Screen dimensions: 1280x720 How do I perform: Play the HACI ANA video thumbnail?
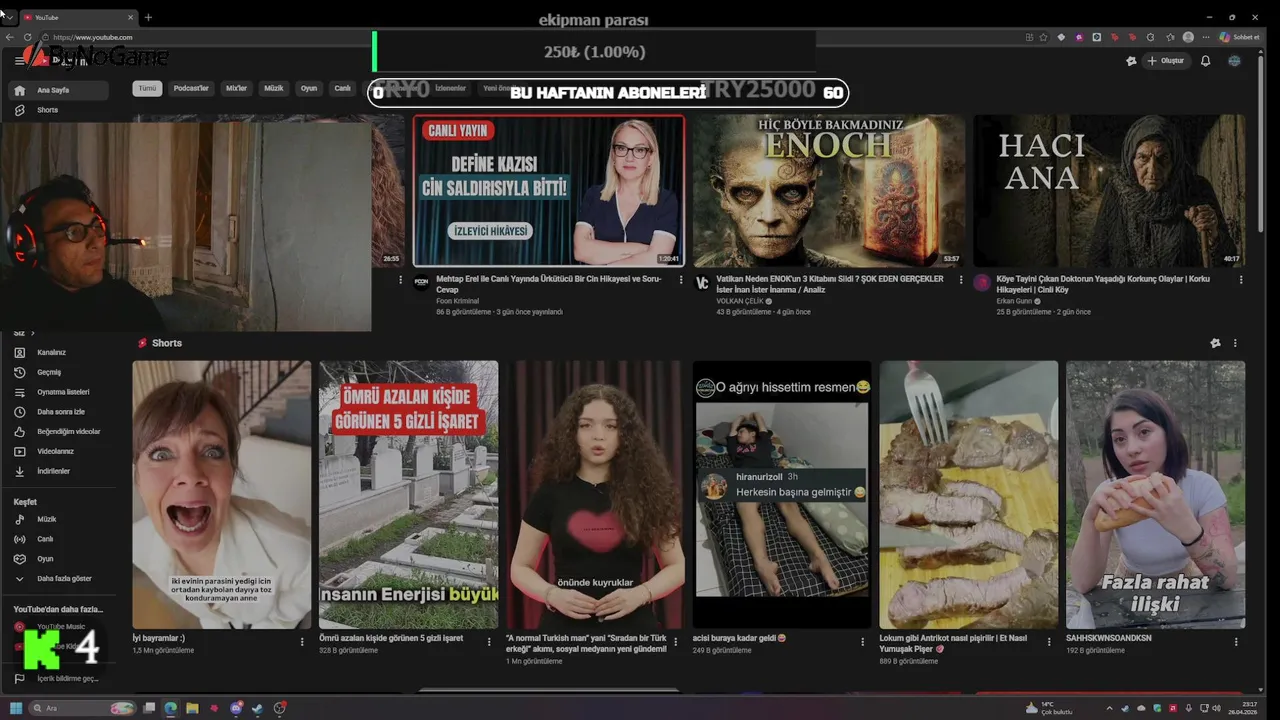[1109, 190]
